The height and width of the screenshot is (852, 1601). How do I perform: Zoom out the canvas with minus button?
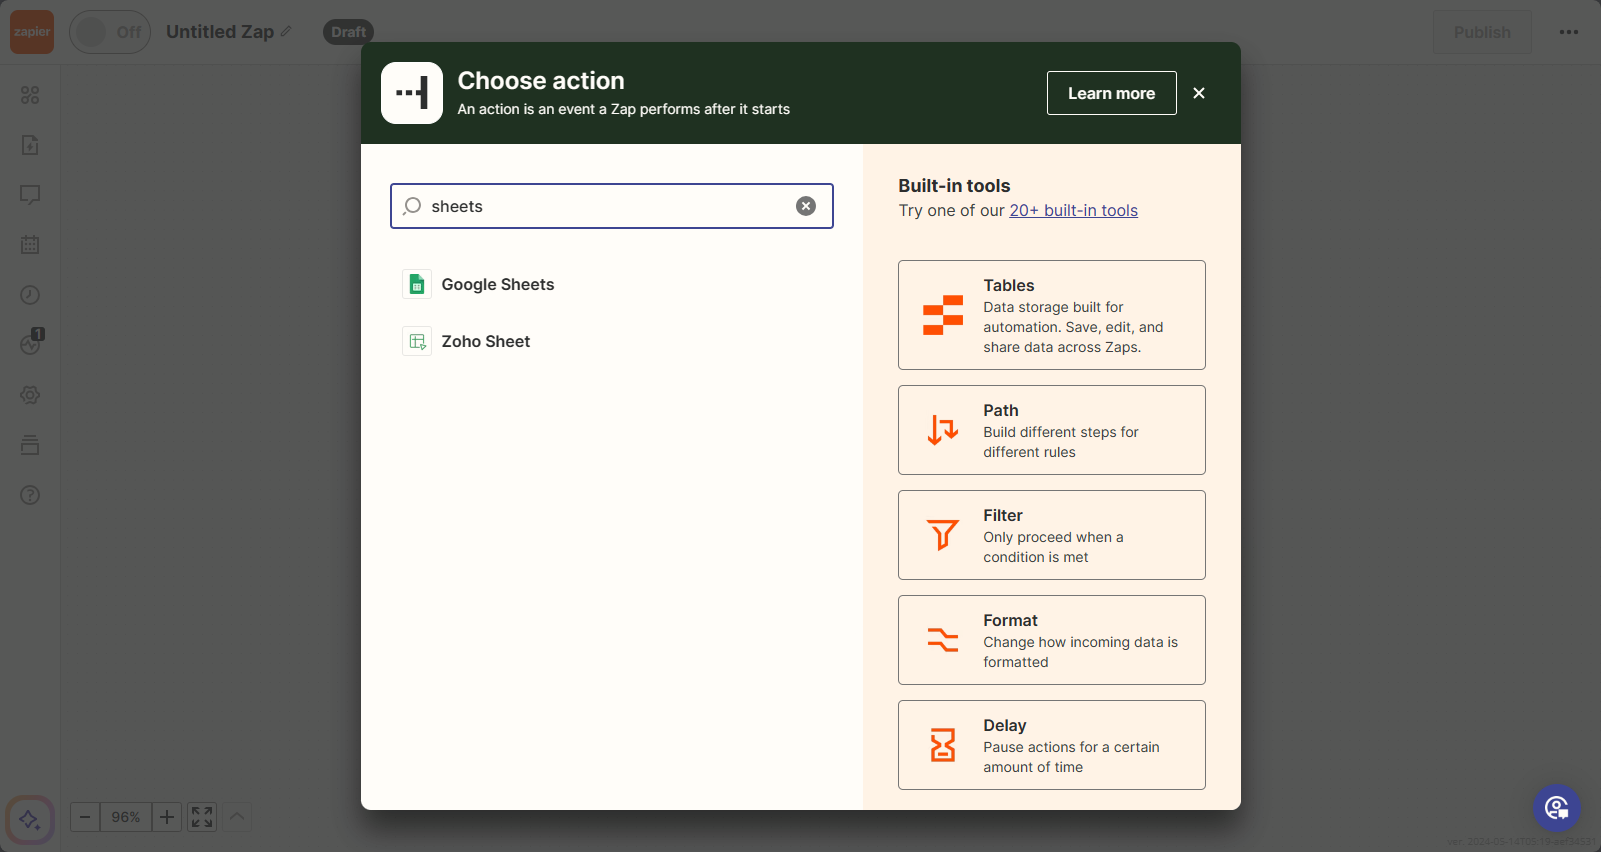pos(85,817)
